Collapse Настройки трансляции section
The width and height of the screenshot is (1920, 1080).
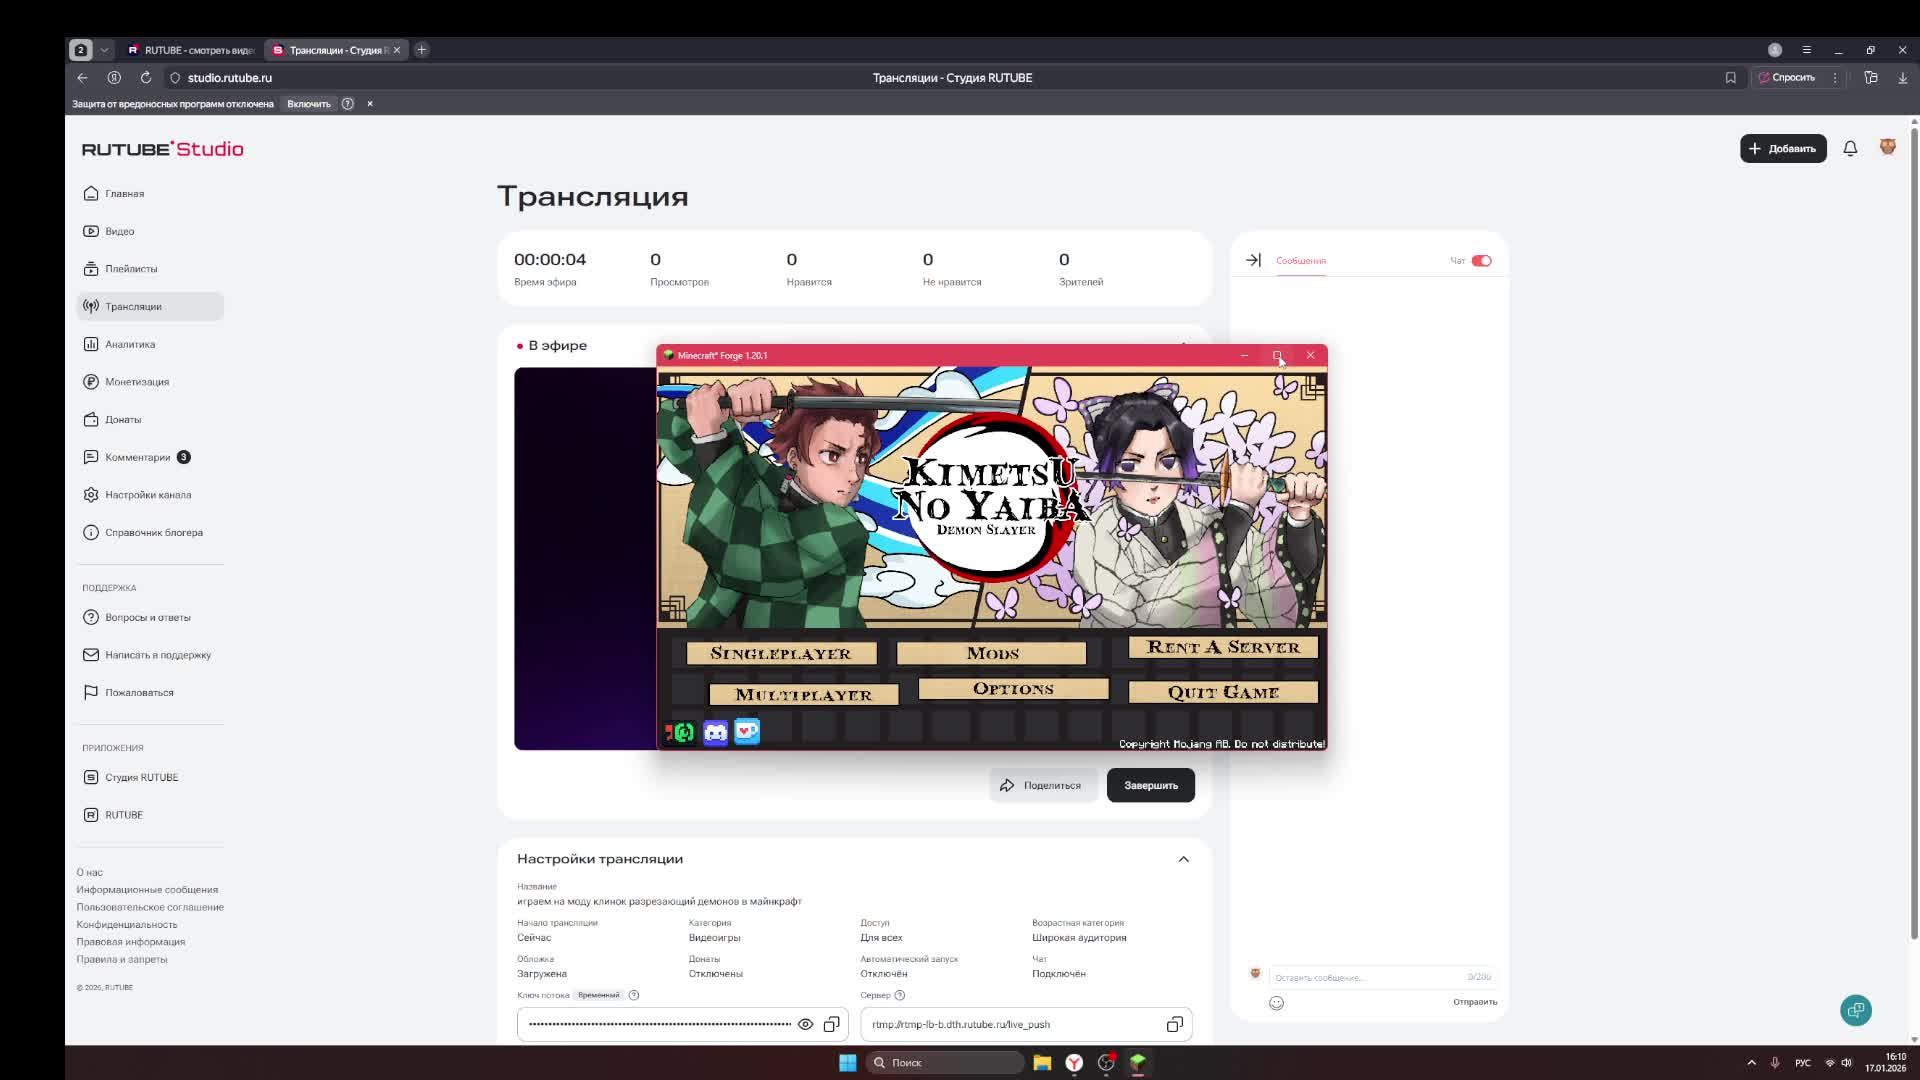[1183, 859]
